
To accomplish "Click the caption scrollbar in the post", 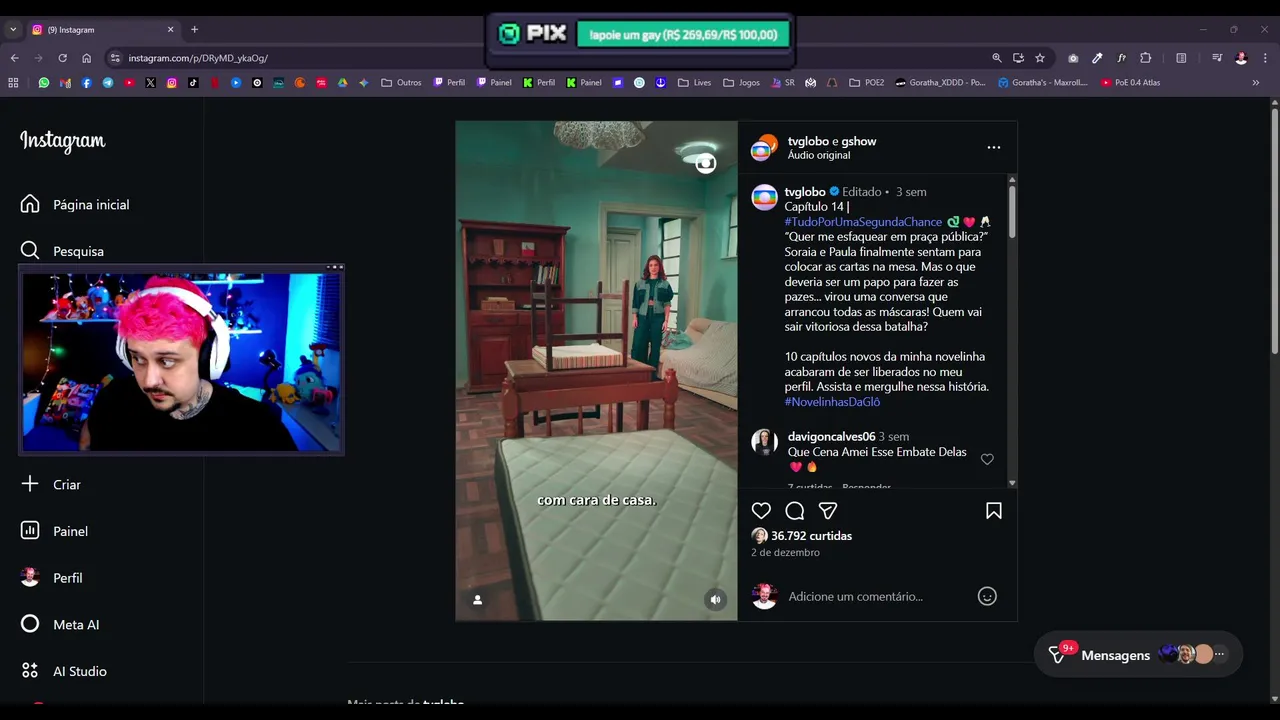I will click(1012, 210).
